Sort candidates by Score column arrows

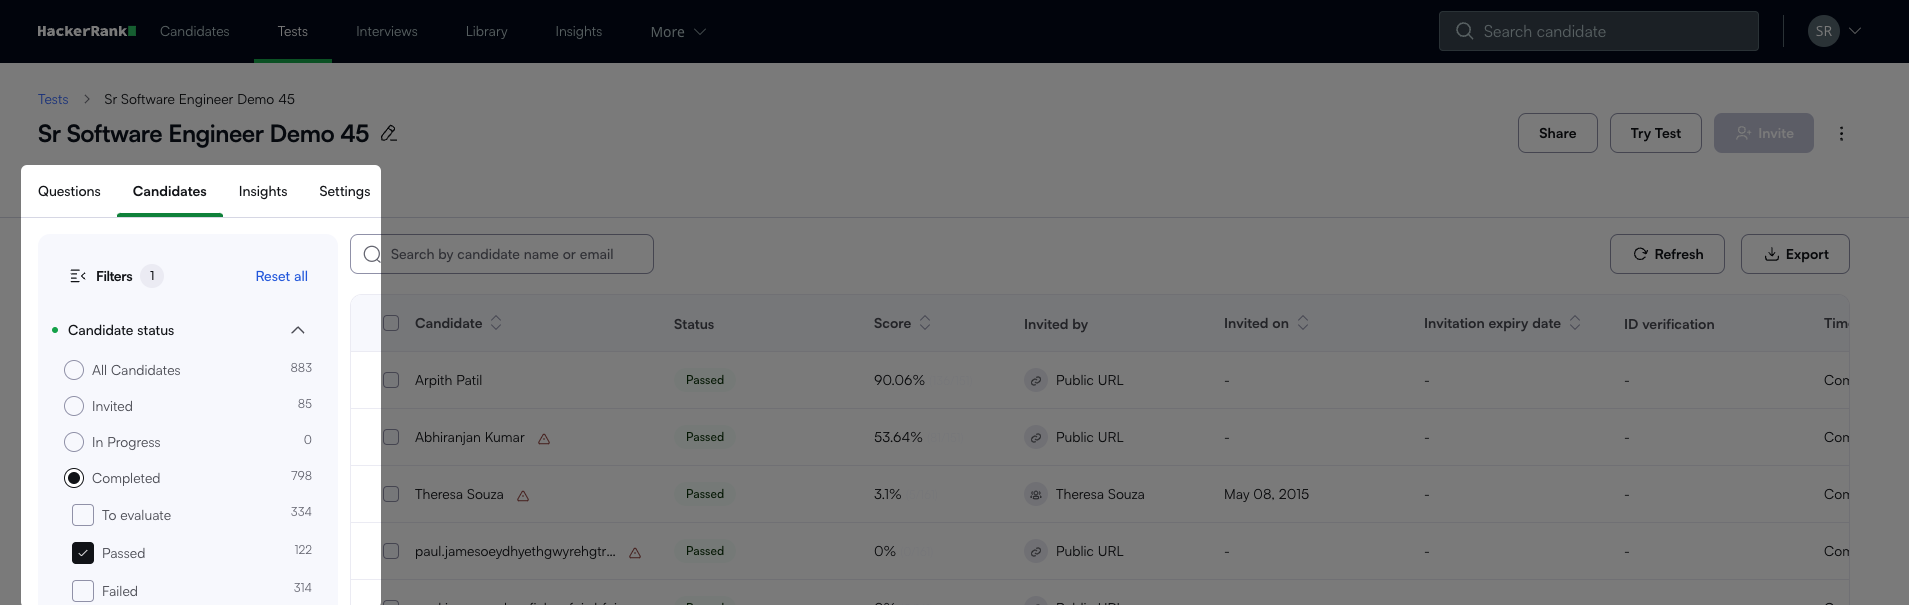coord(925,323)
